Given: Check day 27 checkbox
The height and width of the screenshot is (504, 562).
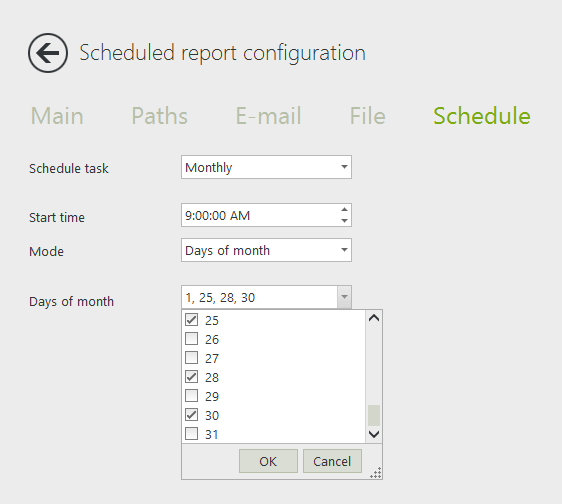Looking at the screenshot, I should [191, 357].
